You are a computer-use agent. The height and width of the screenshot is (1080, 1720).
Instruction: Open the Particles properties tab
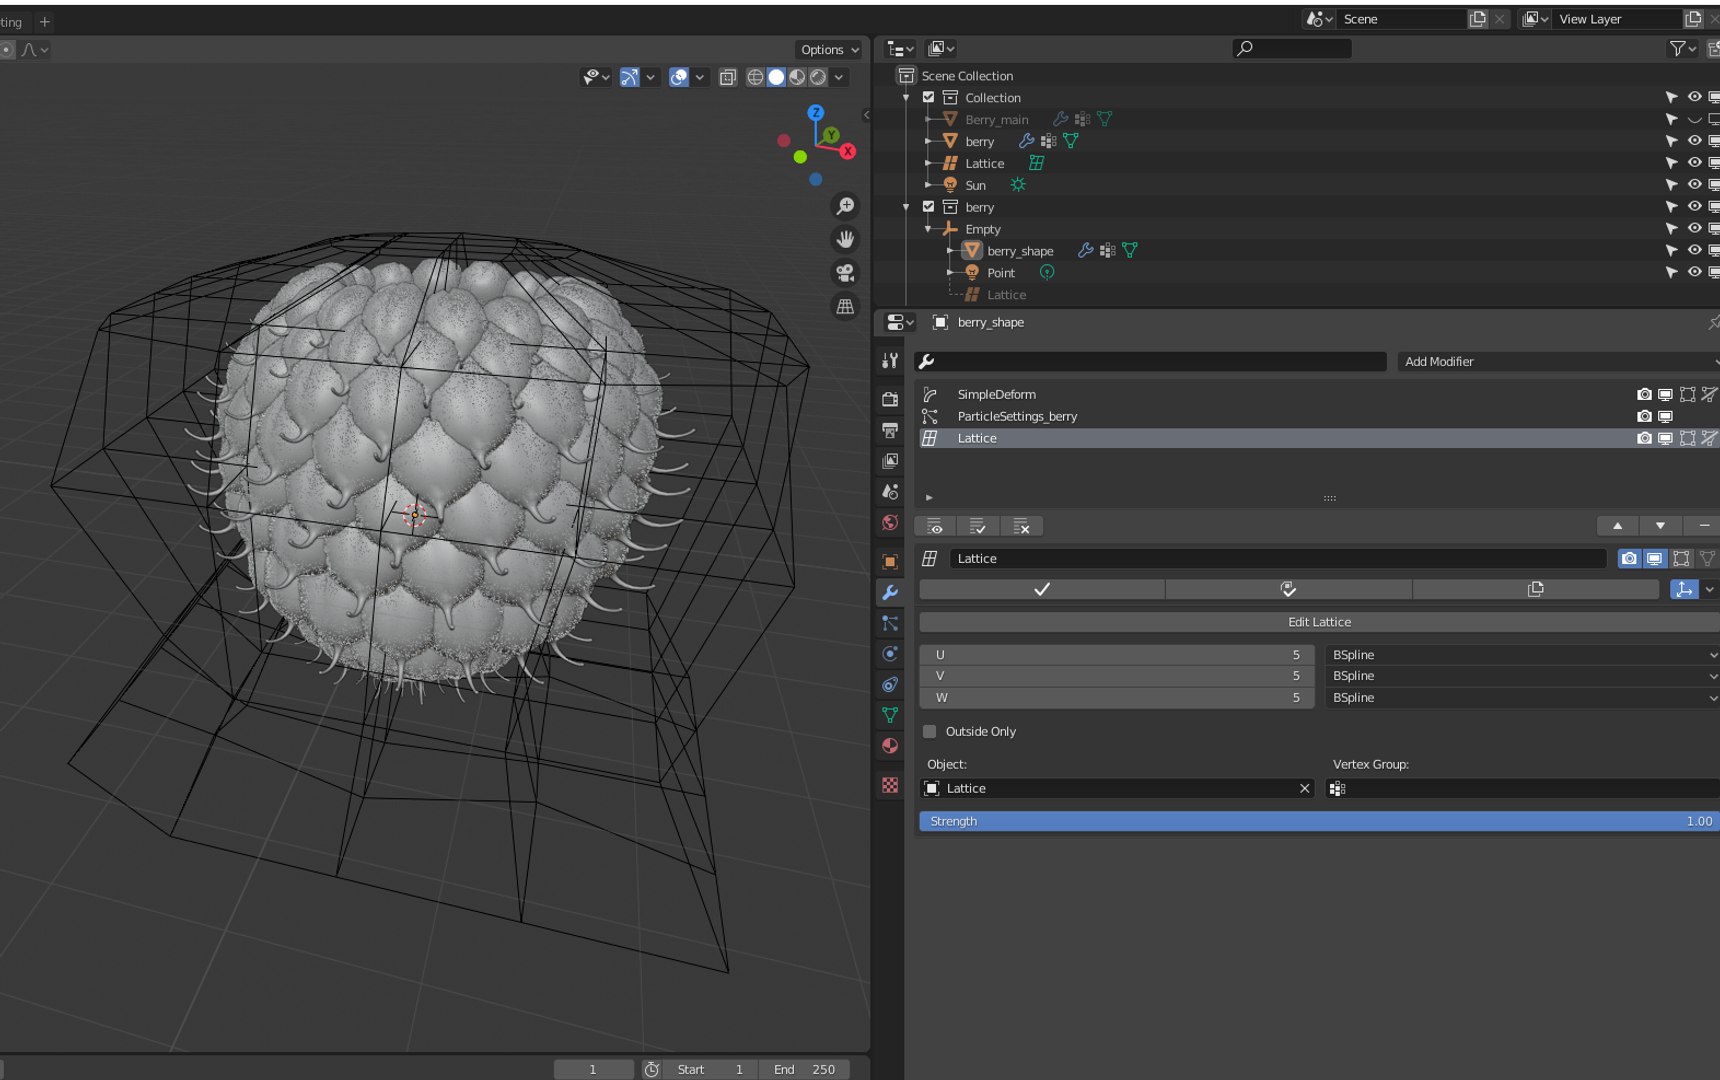(x=890, y=623)
